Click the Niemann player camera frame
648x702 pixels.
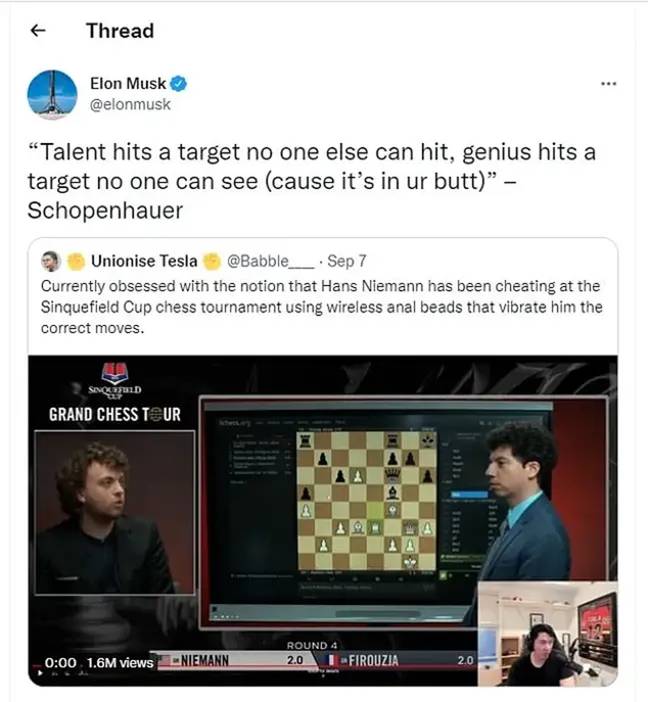115,513
